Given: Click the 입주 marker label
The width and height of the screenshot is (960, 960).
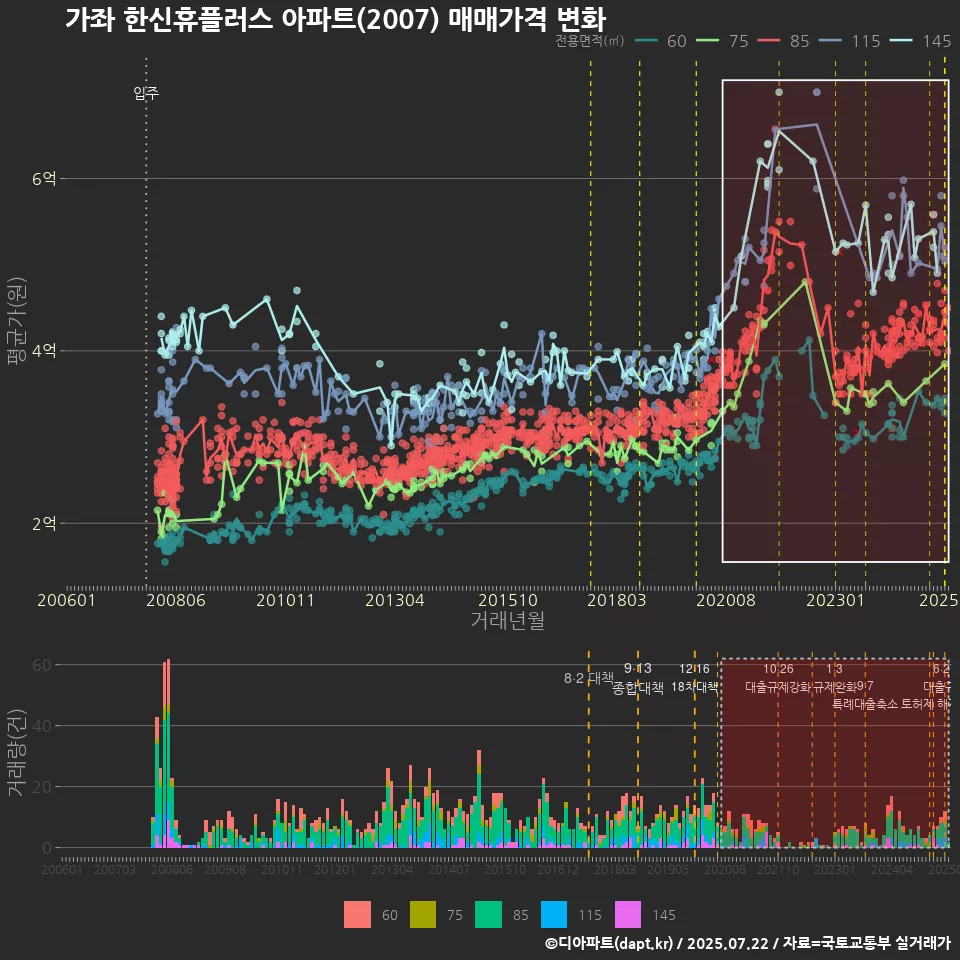Looking at the screenshot, I should coord(146,93).
